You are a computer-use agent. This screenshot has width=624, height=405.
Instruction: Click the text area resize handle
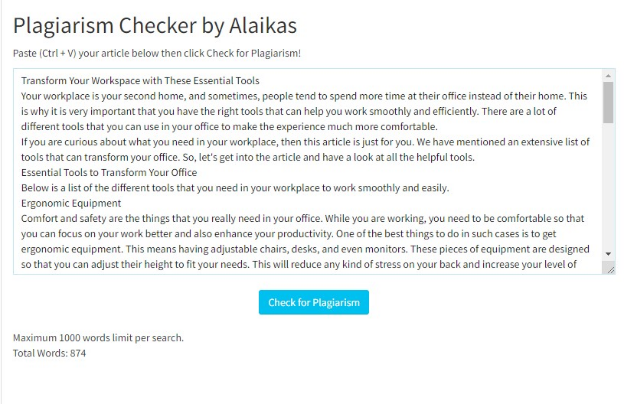click(610, 269)
